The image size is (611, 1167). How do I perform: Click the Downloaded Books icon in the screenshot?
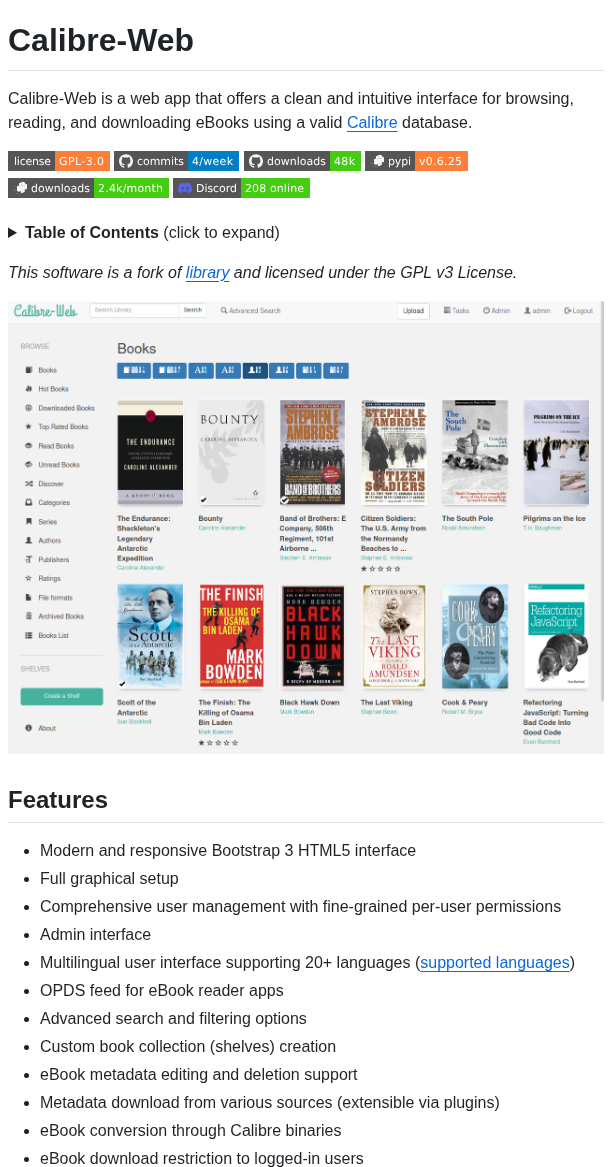29,408
